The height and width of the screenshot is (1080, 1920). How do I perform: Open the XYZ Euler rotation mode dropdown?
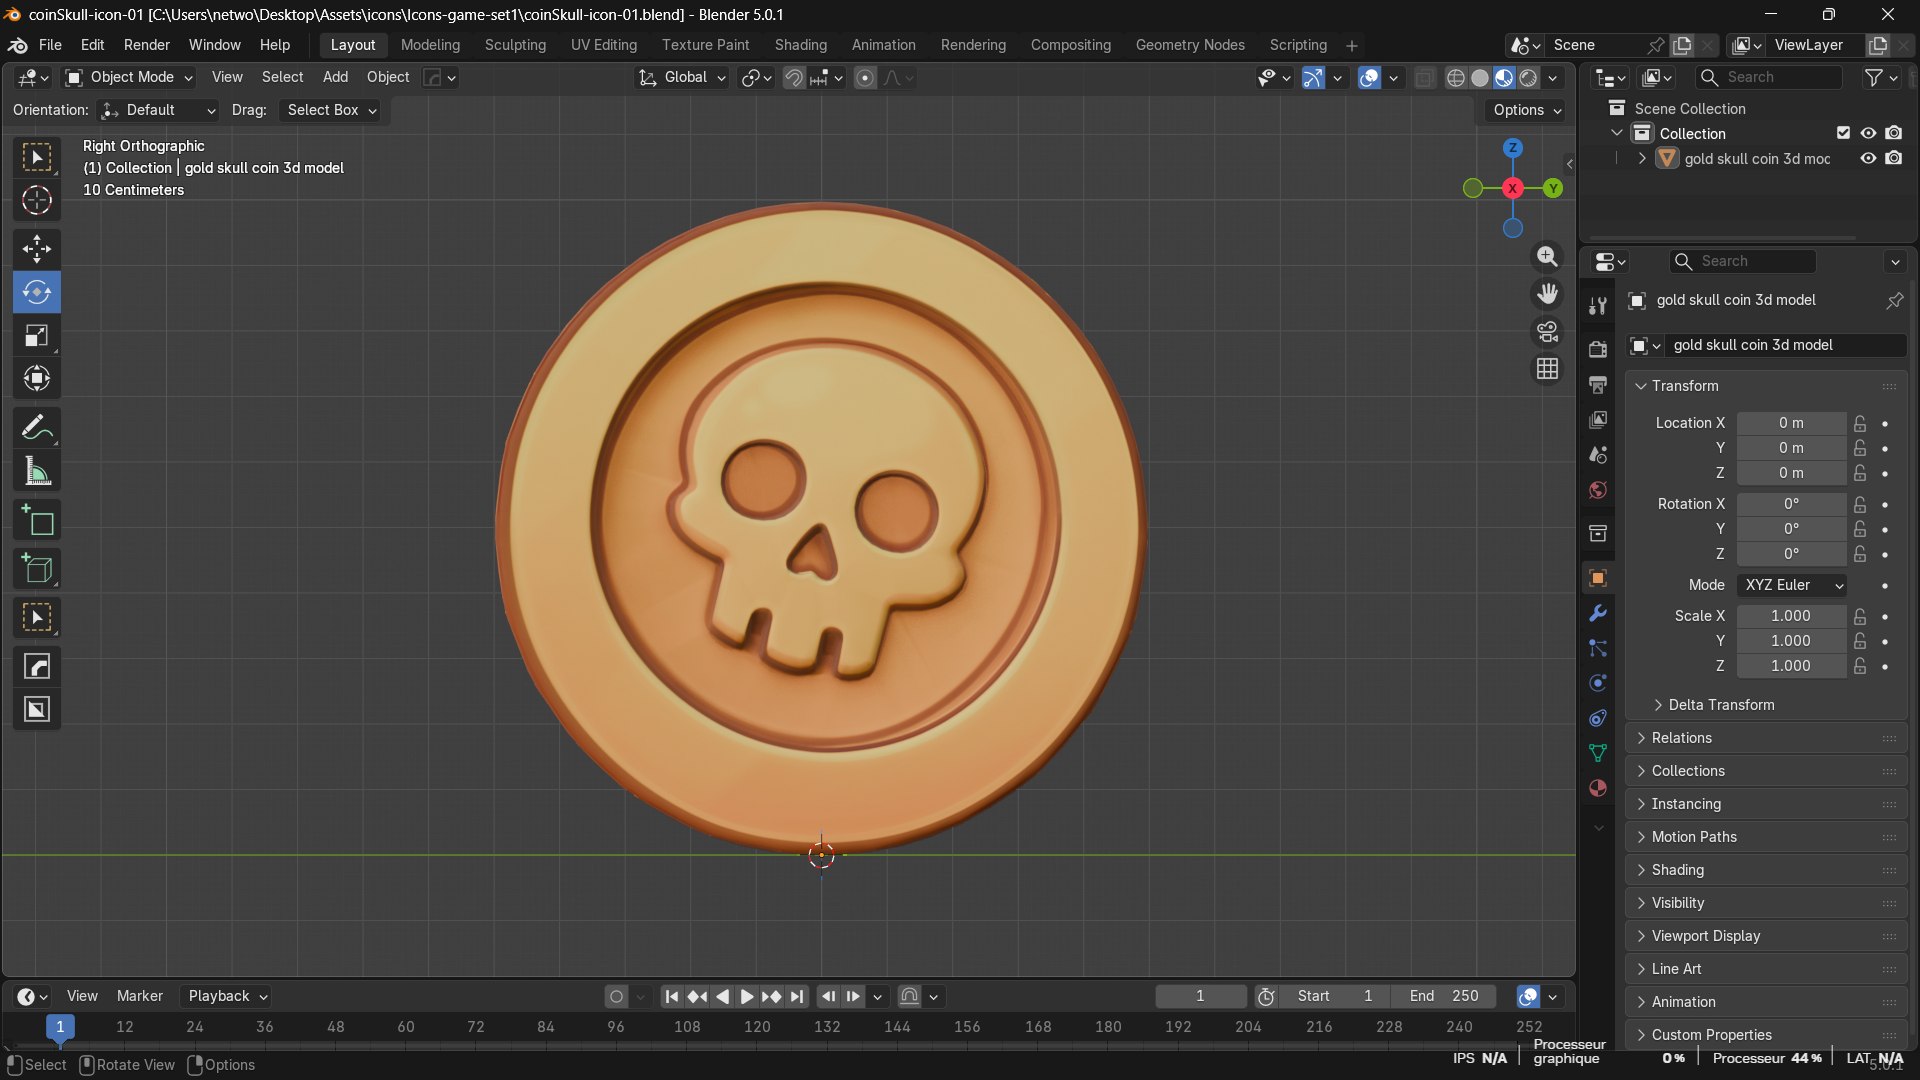(x=1793, y=585)
